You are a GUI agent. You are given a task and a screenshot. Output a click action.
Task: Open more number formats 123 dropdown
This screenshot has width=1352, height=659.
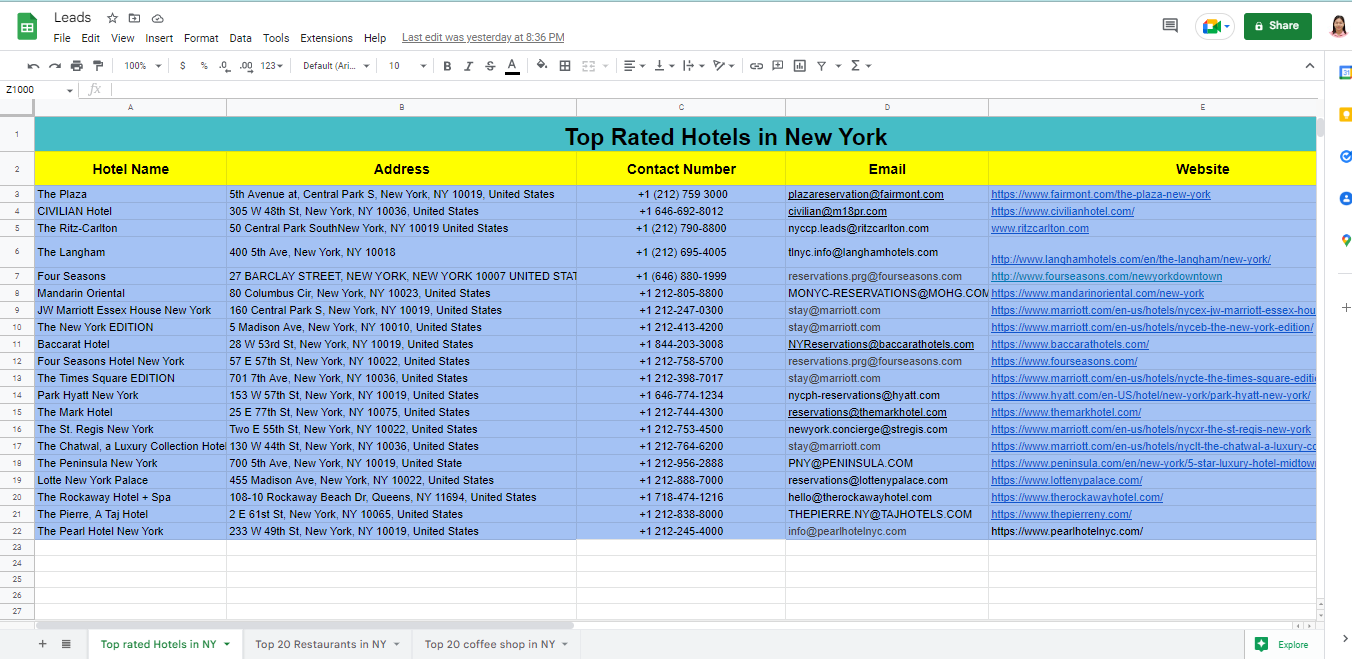click(x=271, y=66)
